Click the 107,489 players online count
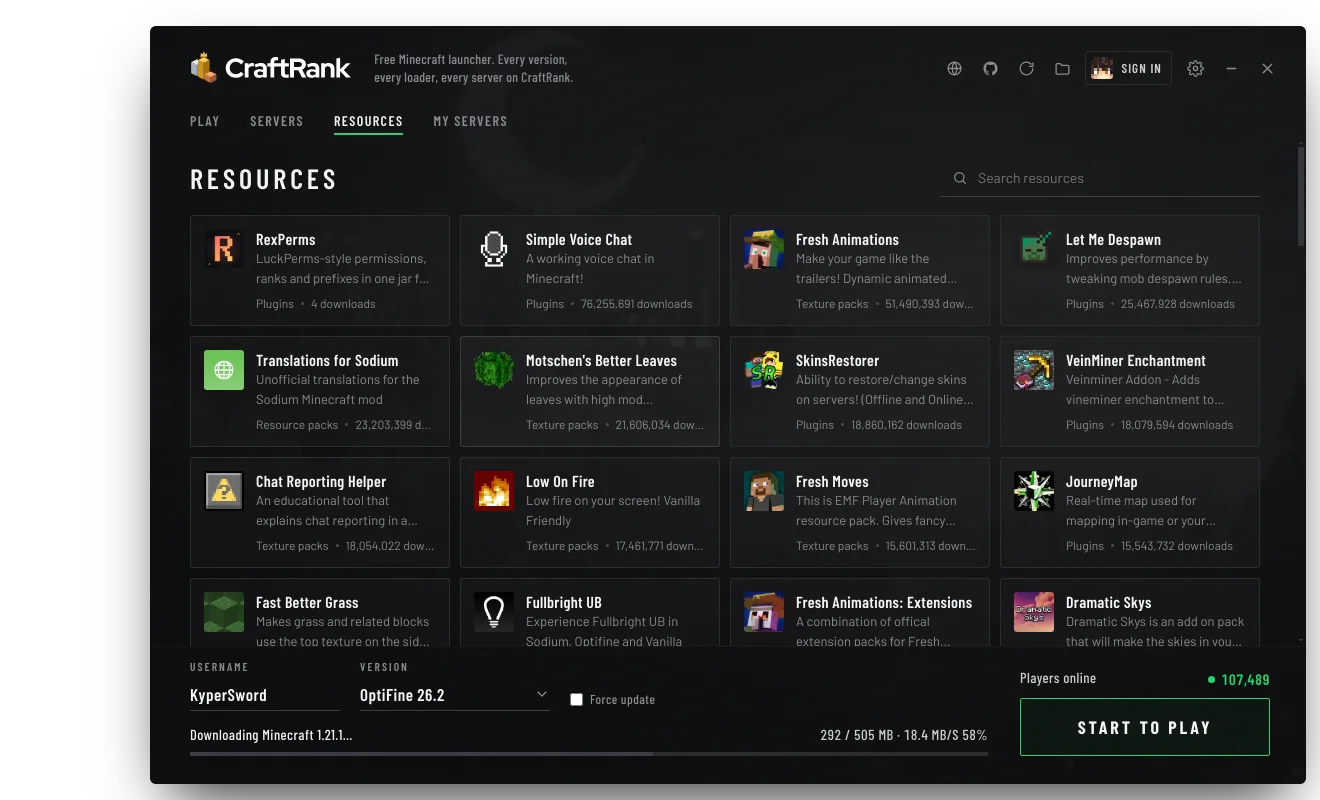 coord(1245,680)
